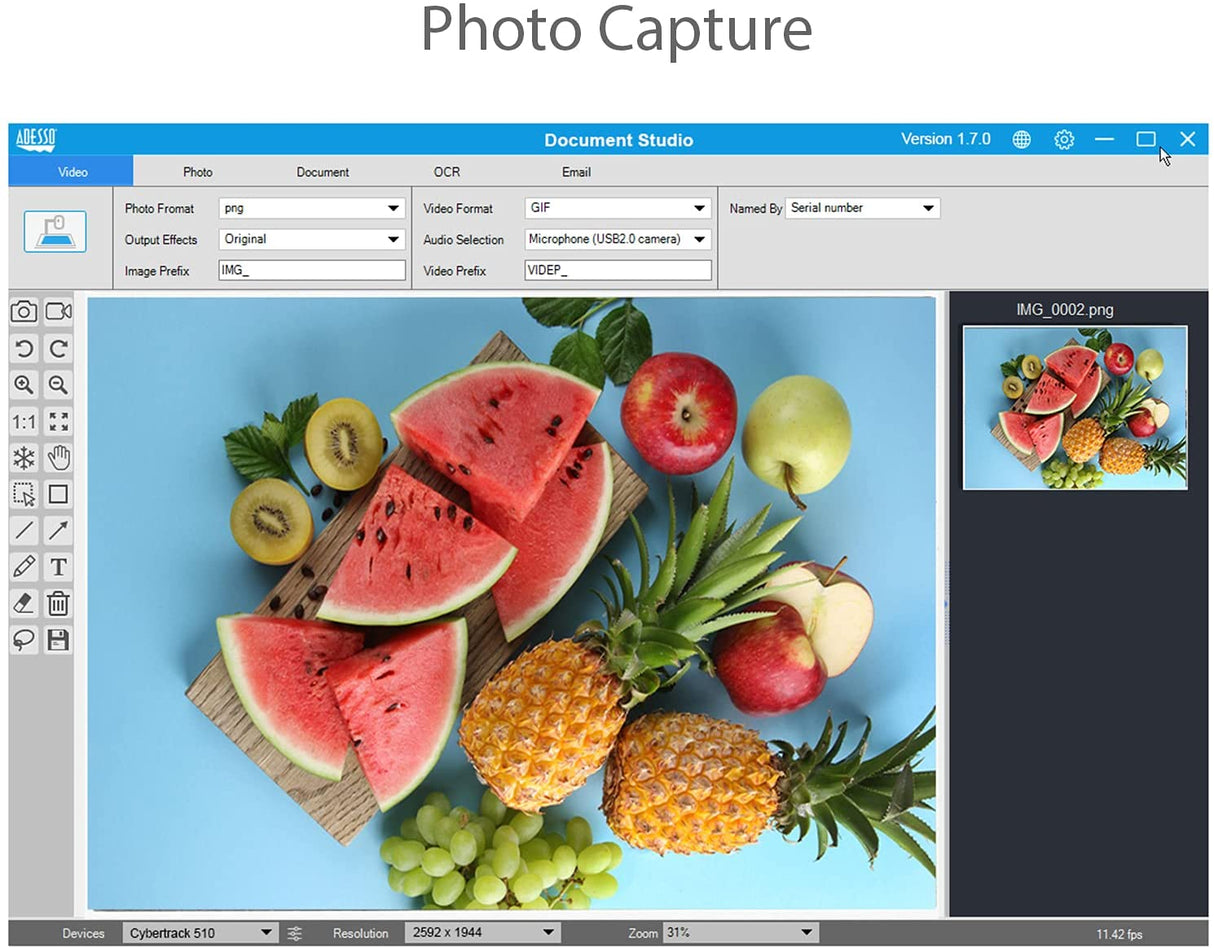Expand the Video Format GIF dropdown
Image resolution: width=1214 pixels, height=948 pixels.
tap(617, 209)
